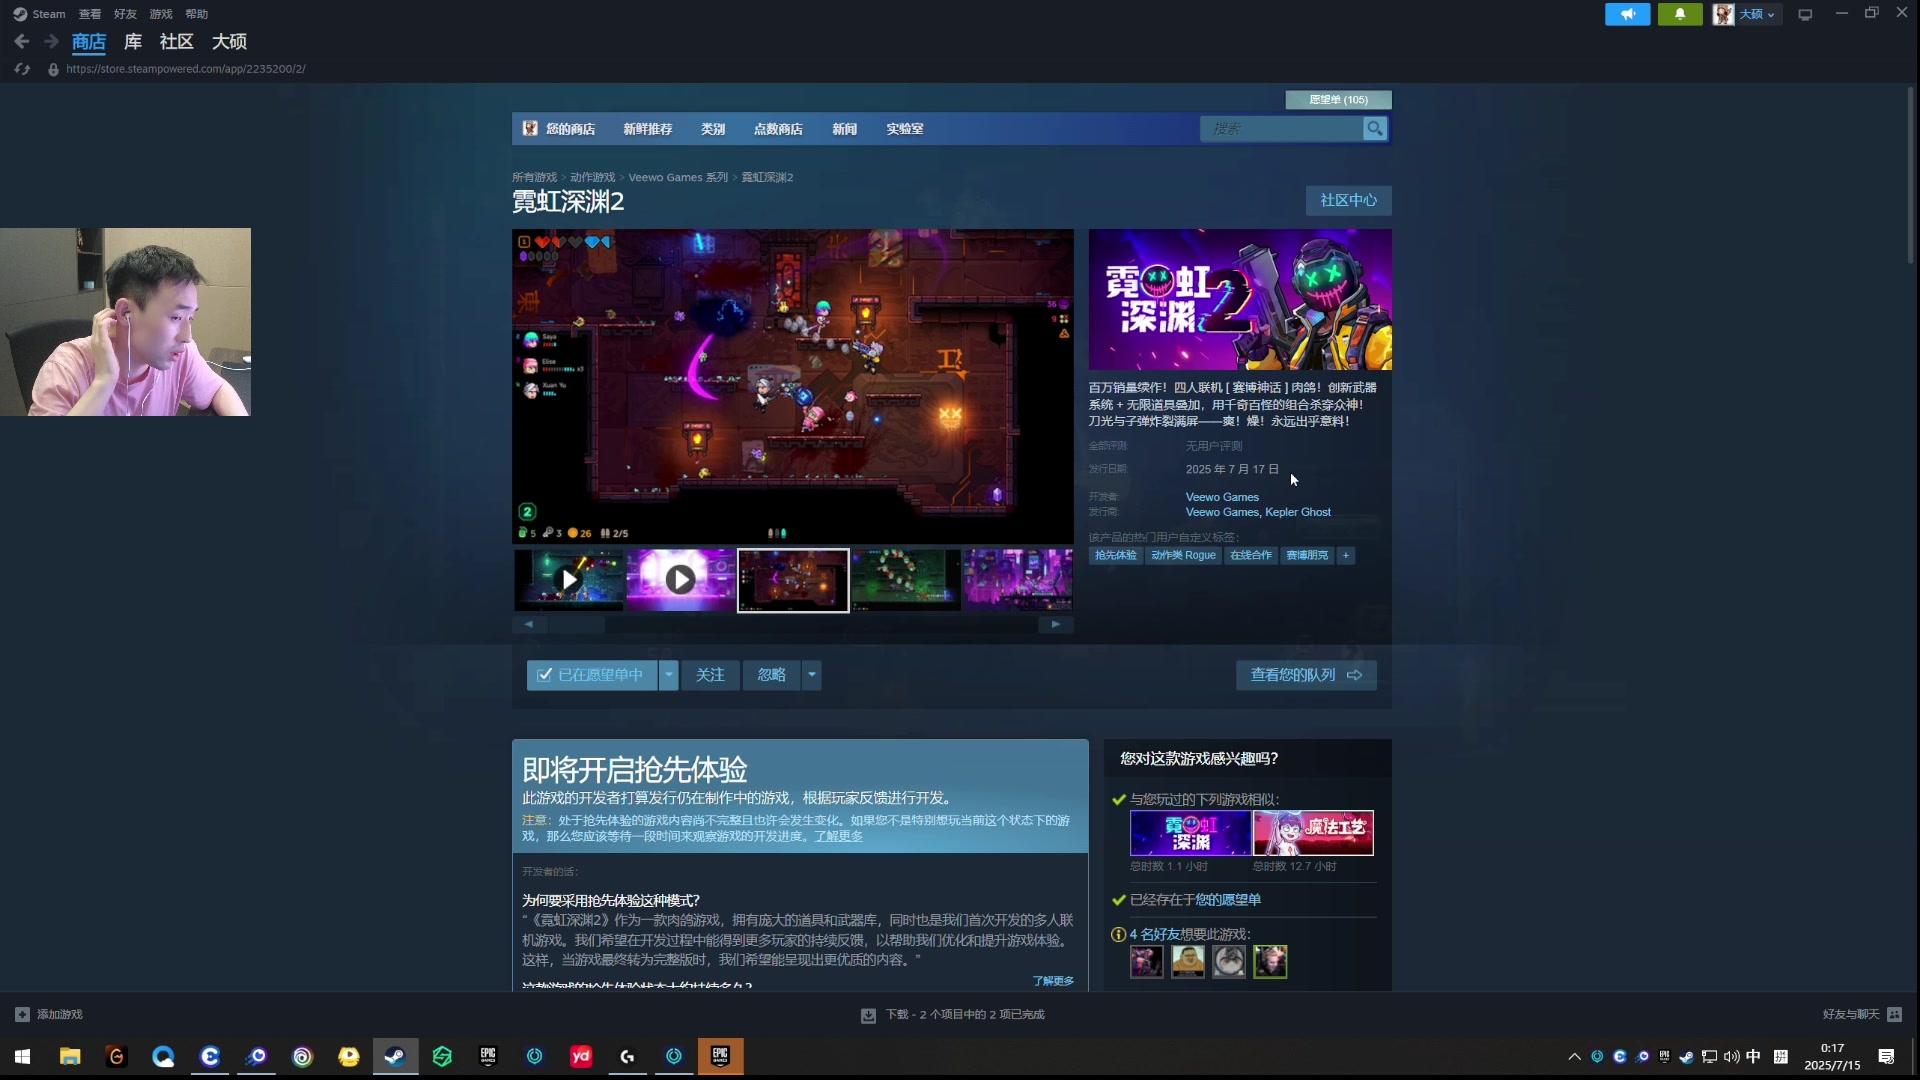Image resolution: width=1920 pixels, height=1080 pixels.
Task: Click the orange Epic Games taskbar icon
Action: click(720, 1056)
